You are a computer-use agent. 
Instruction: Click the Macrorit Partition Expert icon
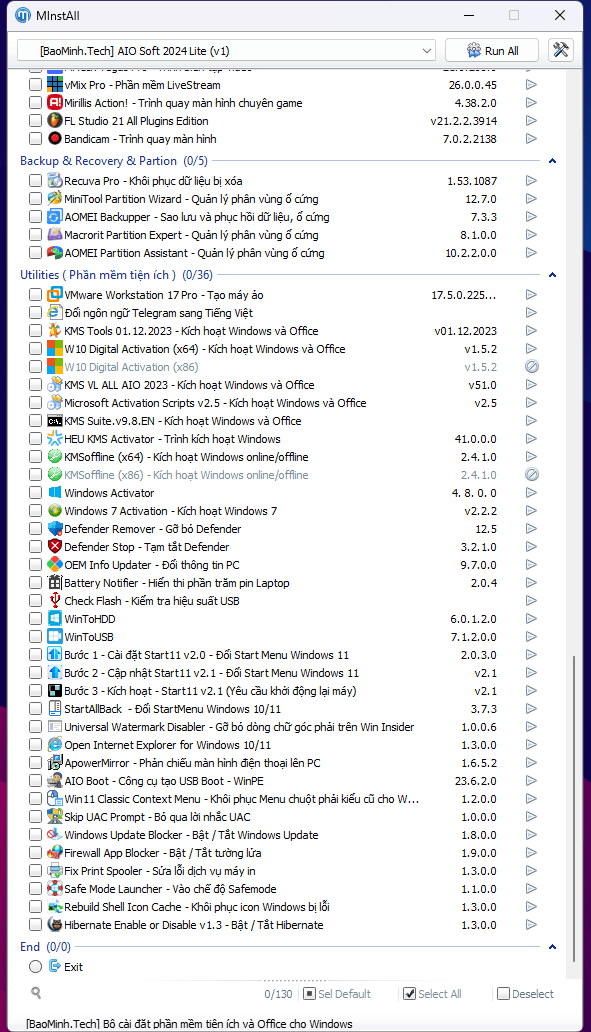(x=55, y=235)
